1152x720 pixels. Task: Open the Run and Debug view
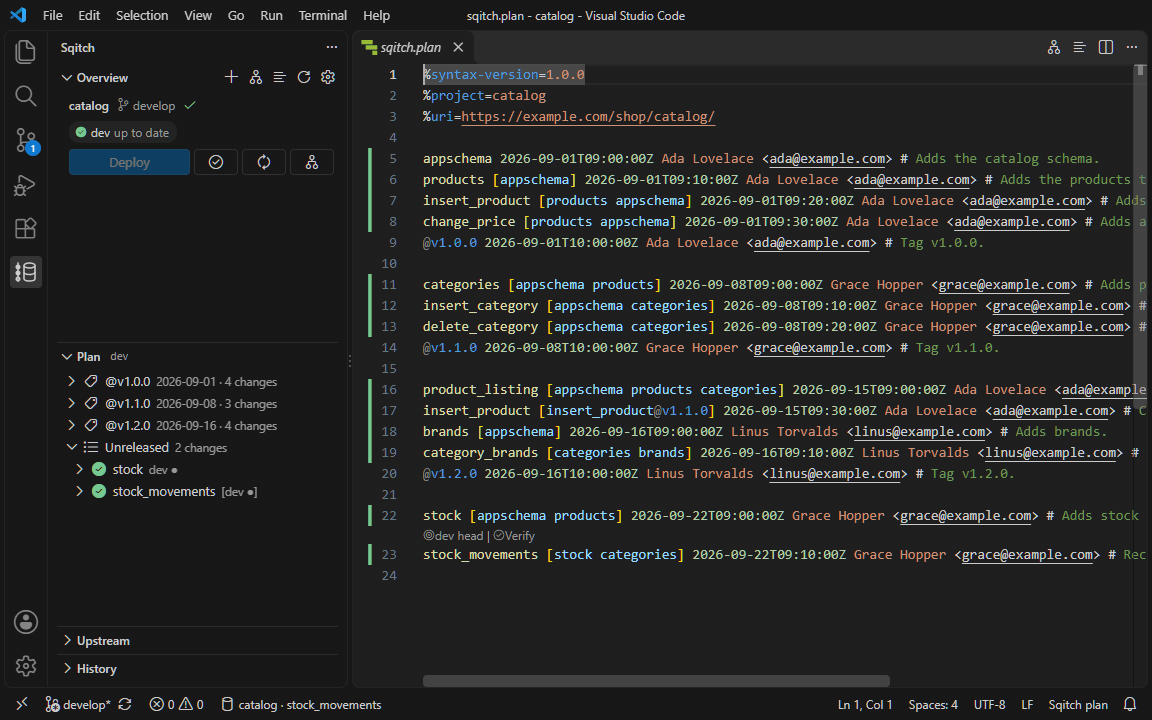[26, 184]
